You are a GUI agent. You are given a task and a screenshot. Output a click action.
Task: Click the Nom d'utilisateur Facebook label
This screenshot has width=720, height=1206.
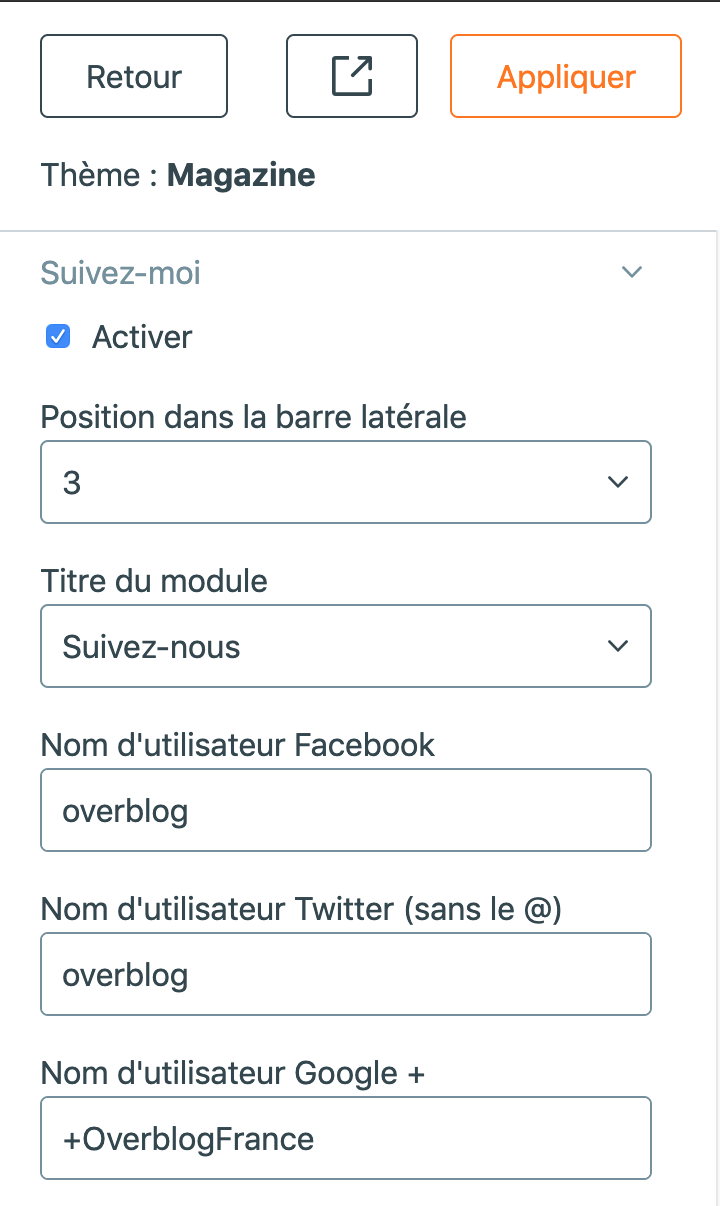238,745
